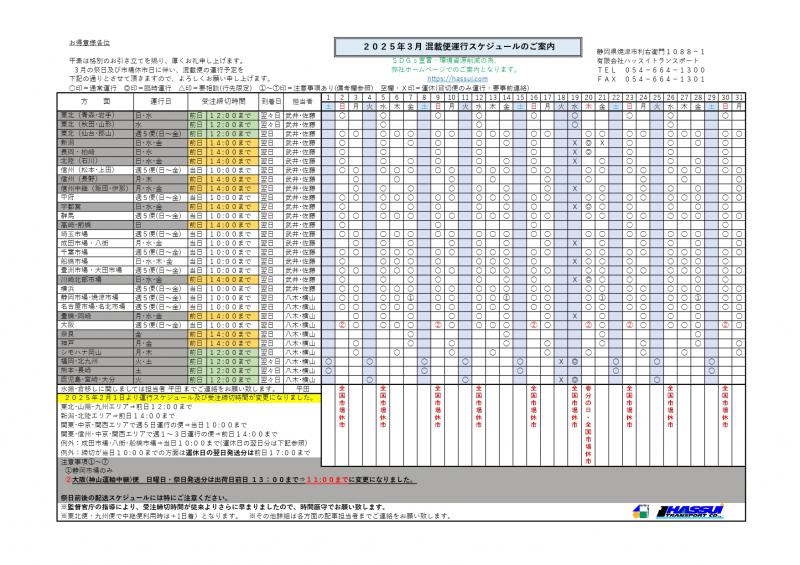Click day 20 in the calendar header
The height and width of the screenshot is (565, 800).
(x=588, y=97)
